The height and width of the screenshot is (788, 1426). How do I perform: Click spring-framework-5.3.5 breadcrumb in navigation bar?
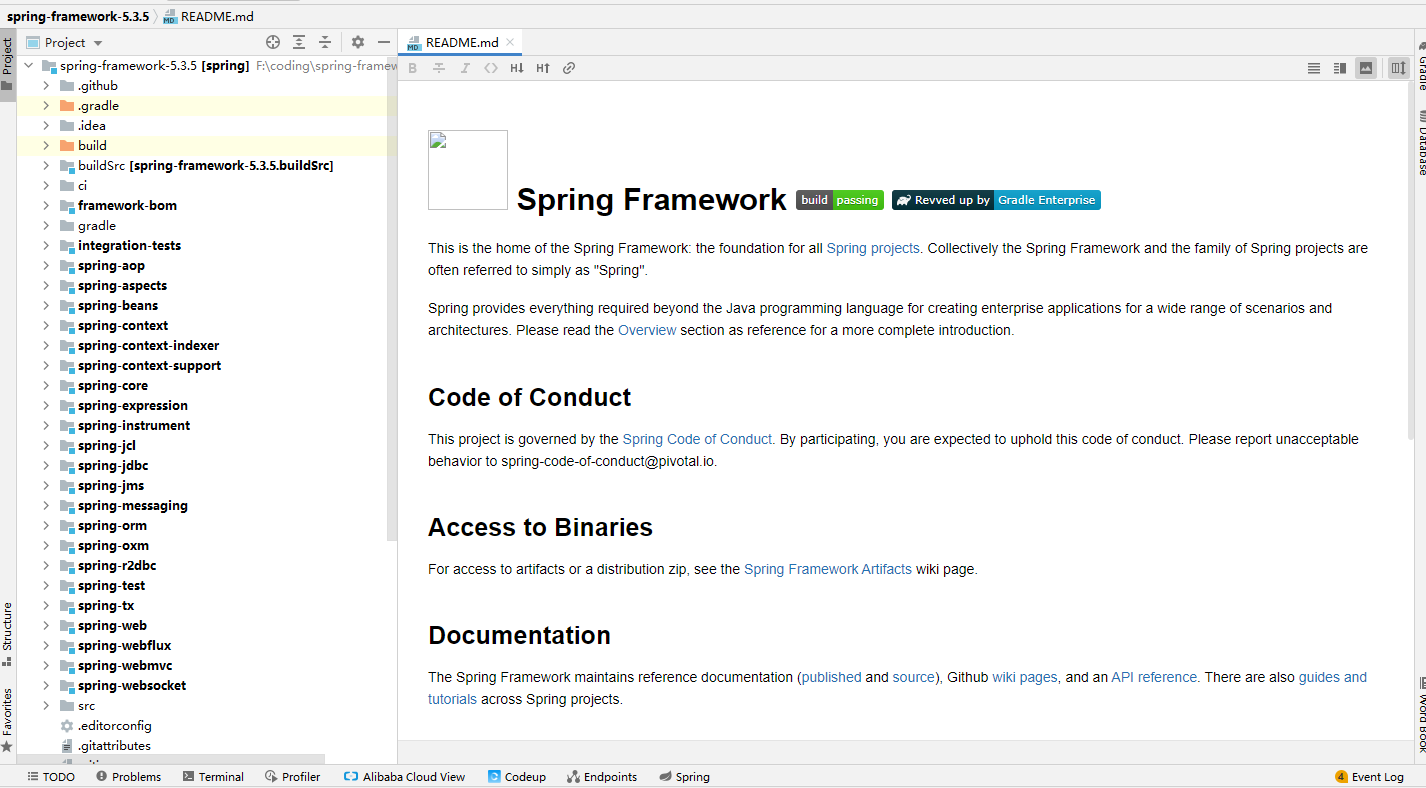pyautogui.click(x=78, y=16)
